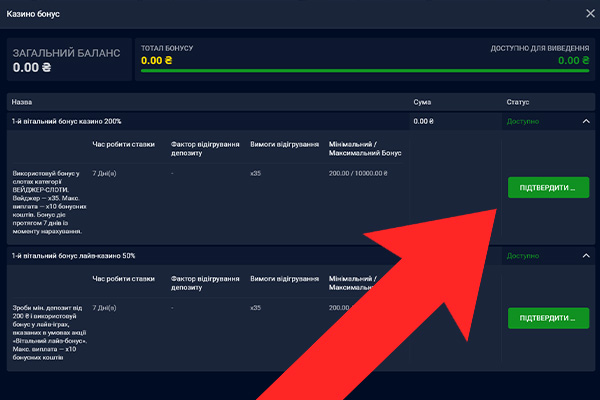Image resolution: width=600 pixels, height=400 pixels.
Task: Confirm the 50% live-casino welcome bonus
Action: pyautogui.click(x=548, y=318)
